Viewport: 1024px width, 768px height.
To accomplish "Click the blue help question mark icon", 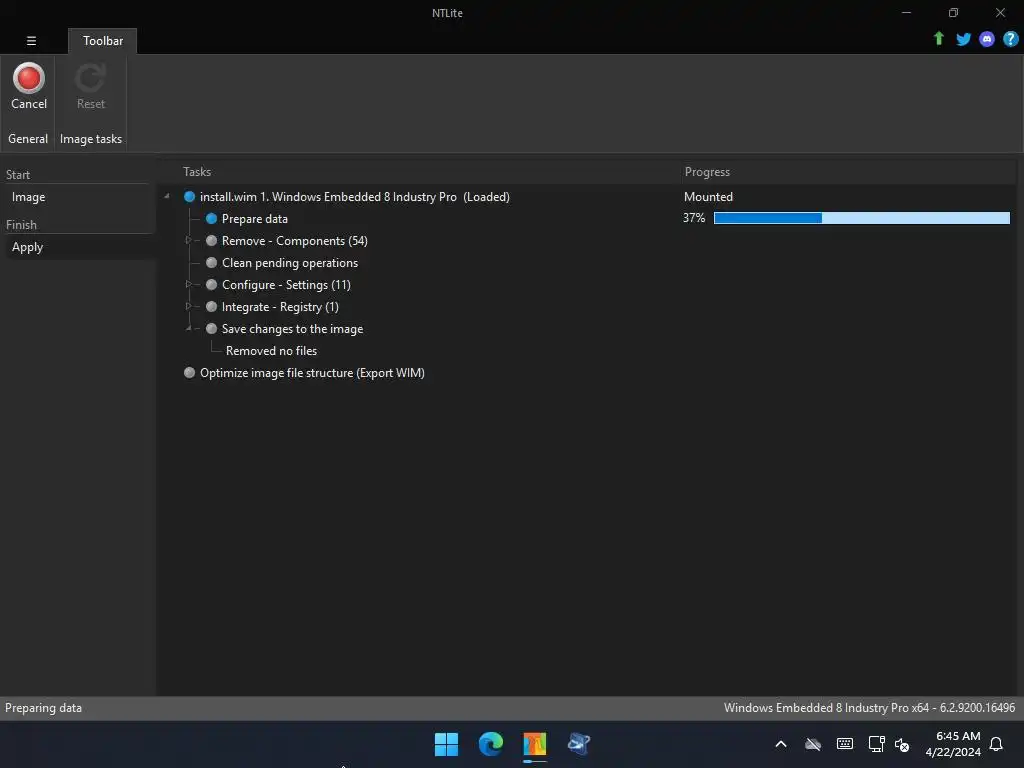I will pos(1010,39).
